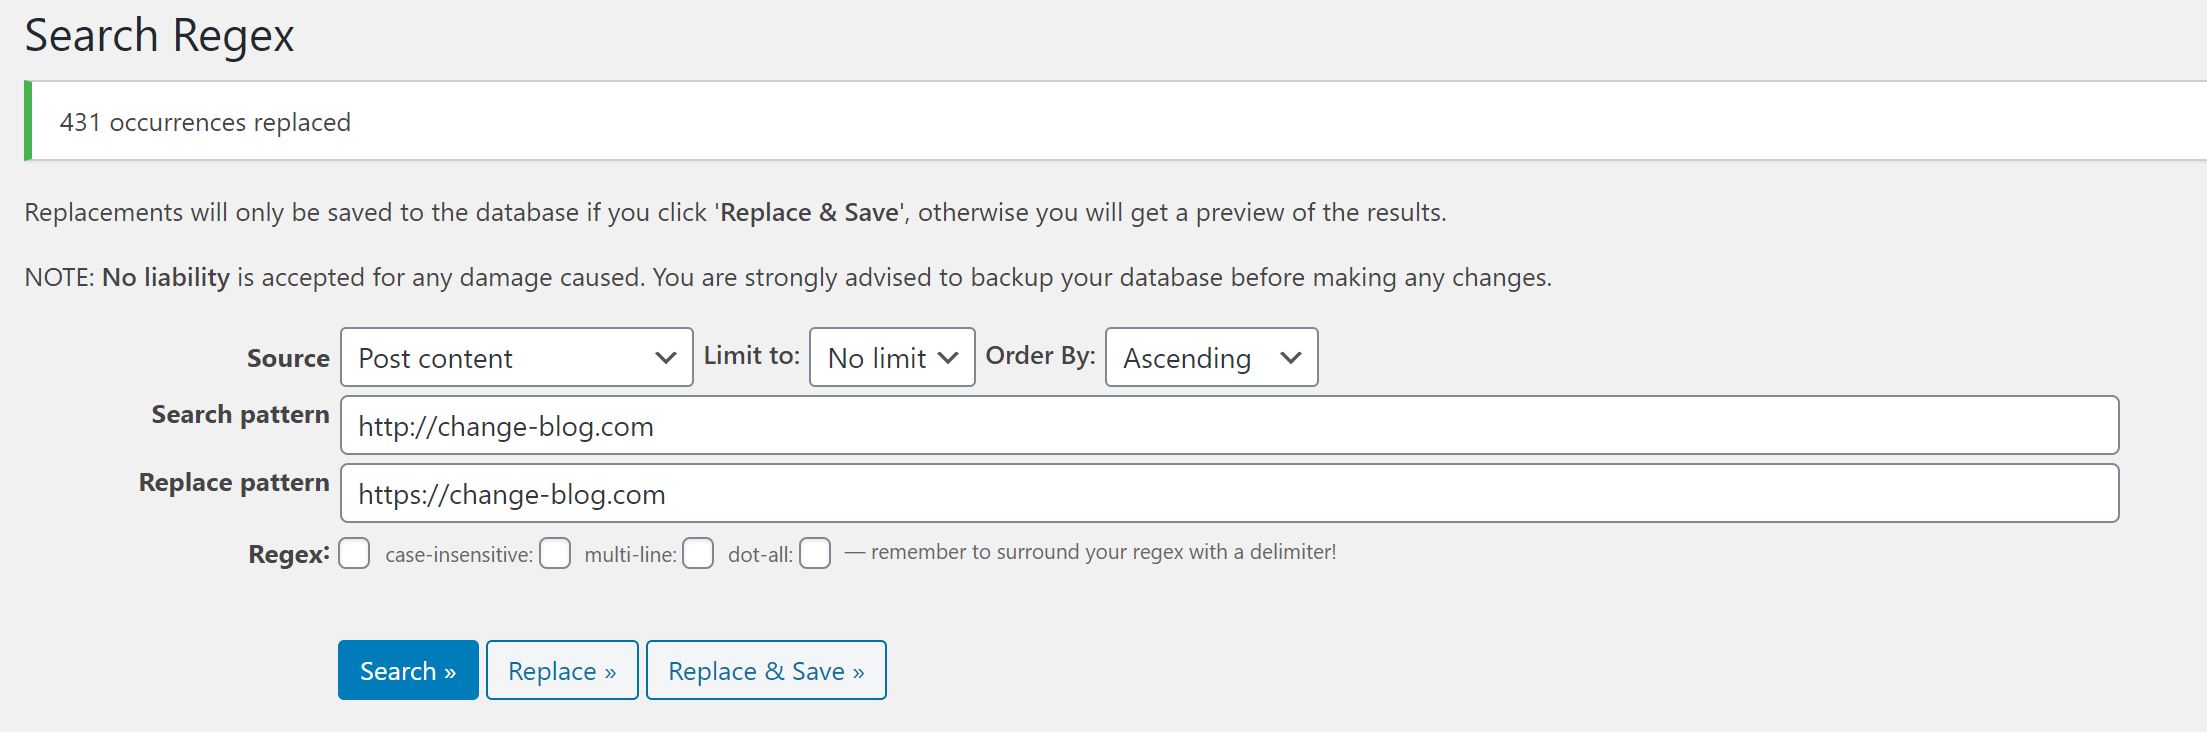
Task: Click the bold No liability warning text
Action: pyautogui.click(x=166, y=277)
